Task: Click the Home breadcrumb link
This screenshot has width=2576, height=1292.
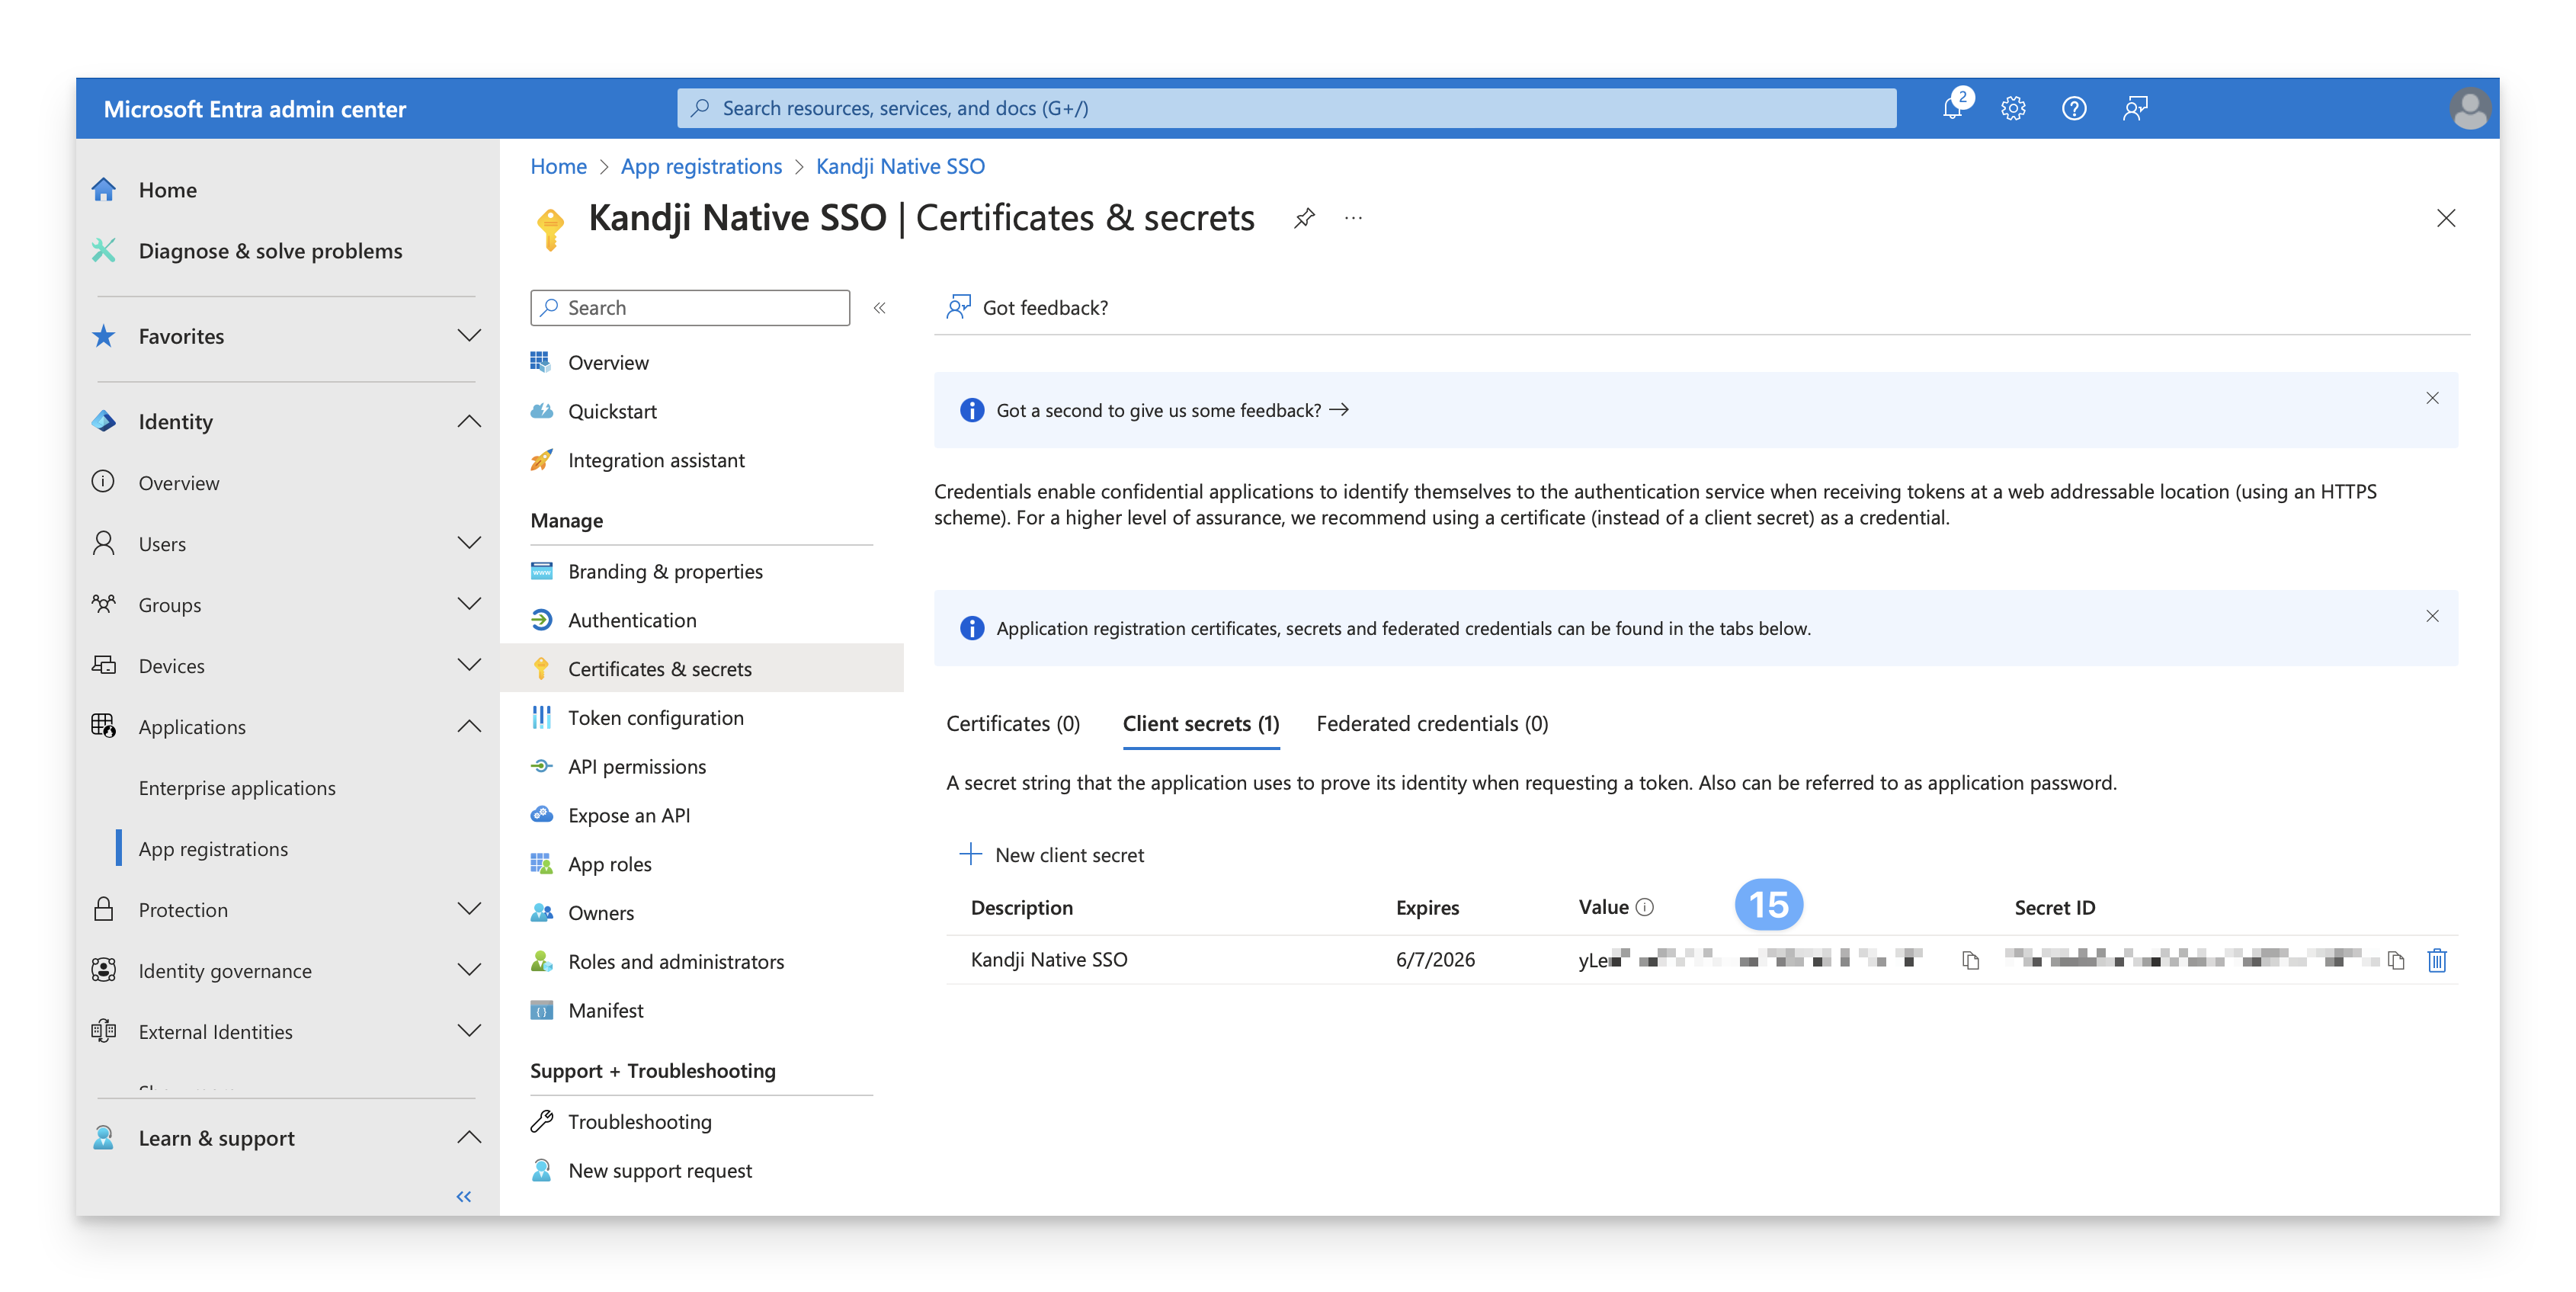Action: (558, 166)
